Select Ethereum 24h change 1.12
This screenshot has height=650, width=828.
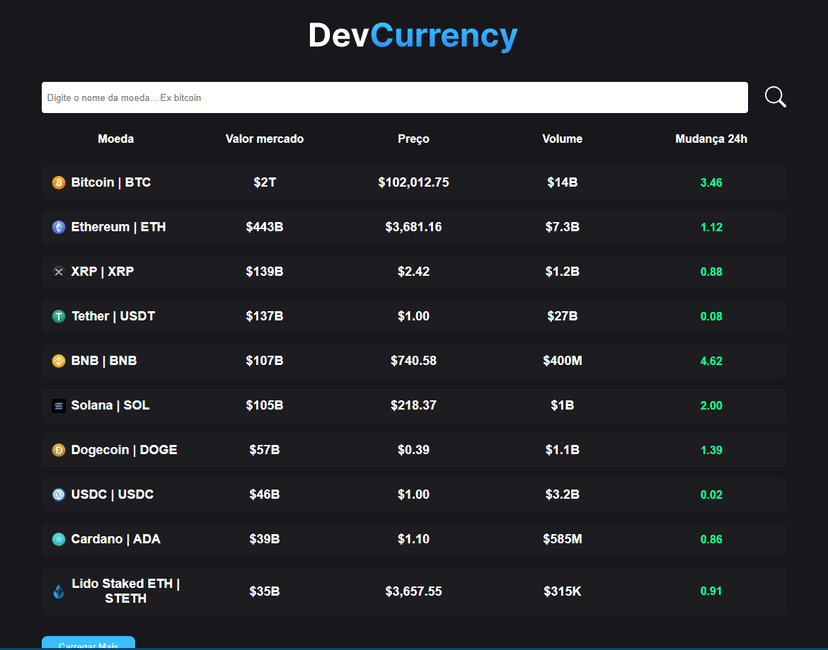(x=711, y=227)
